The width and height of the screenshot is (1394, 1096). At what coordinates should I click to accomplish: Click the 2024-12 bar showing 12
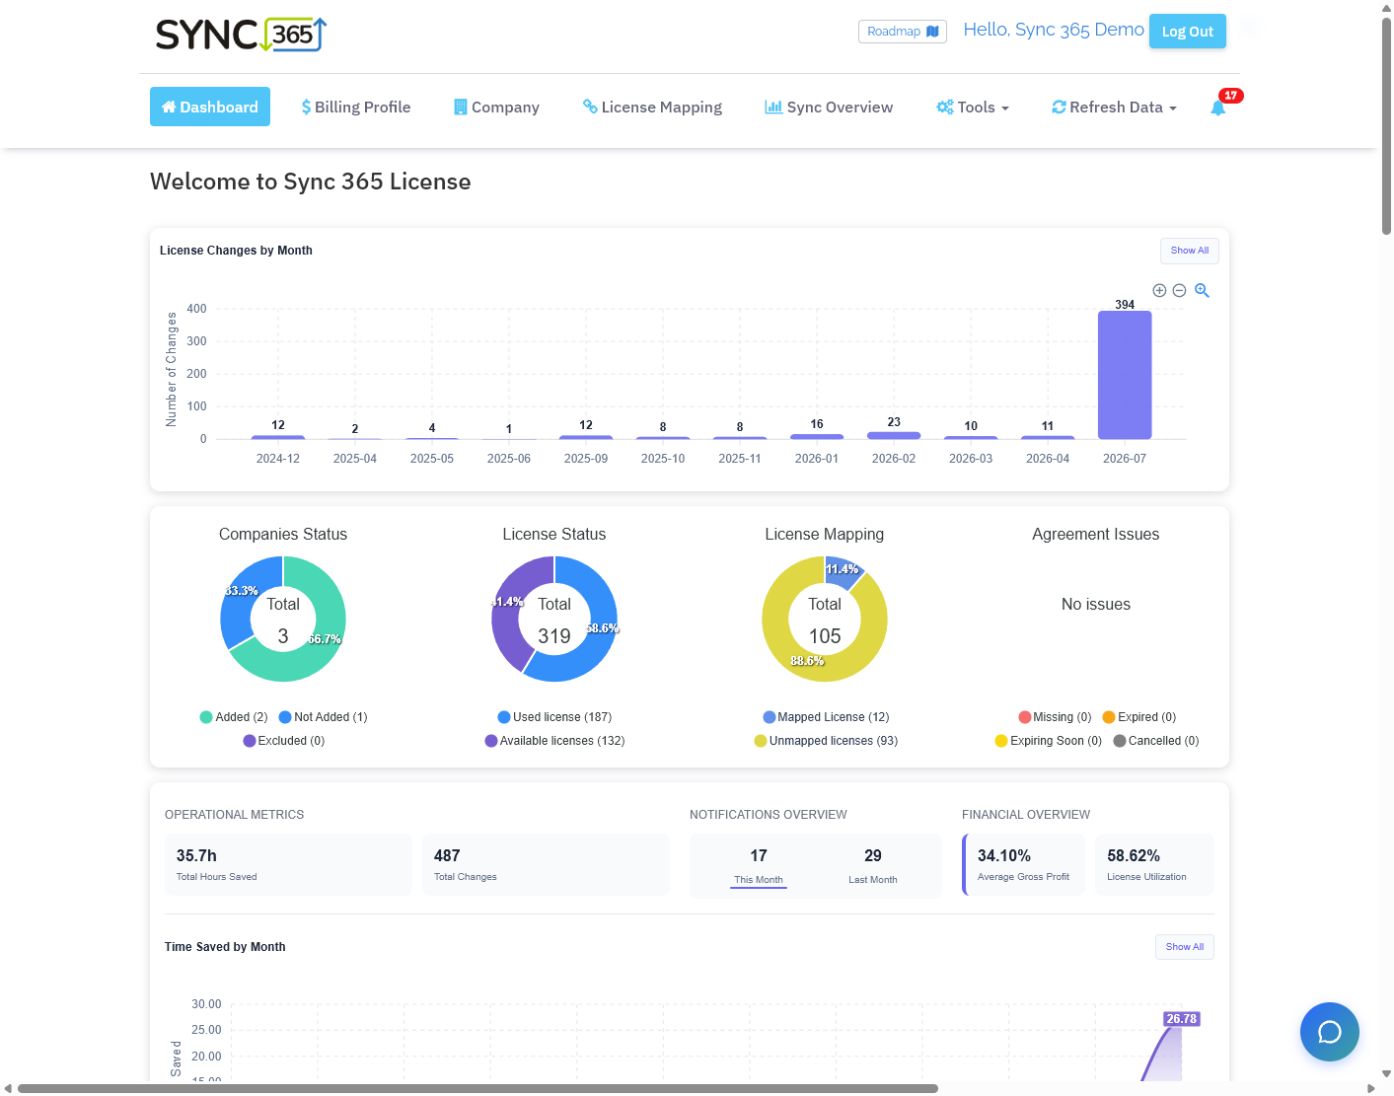[x=278, y=437]
